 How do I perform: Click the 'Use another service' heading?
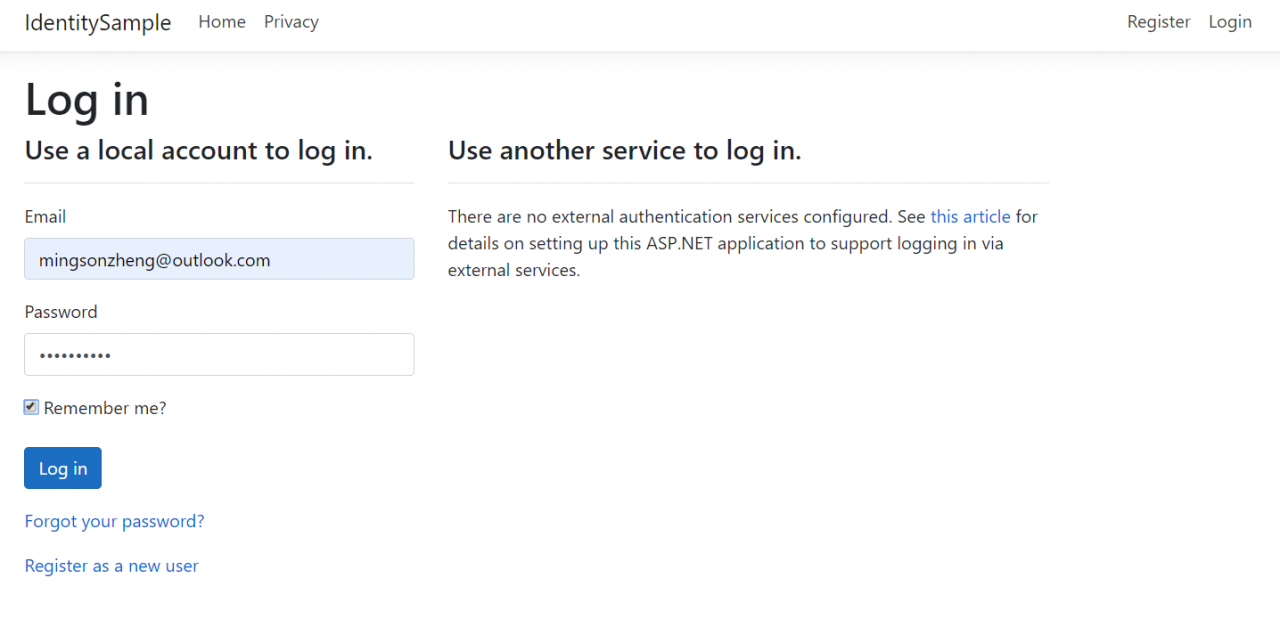click(624, 151)
